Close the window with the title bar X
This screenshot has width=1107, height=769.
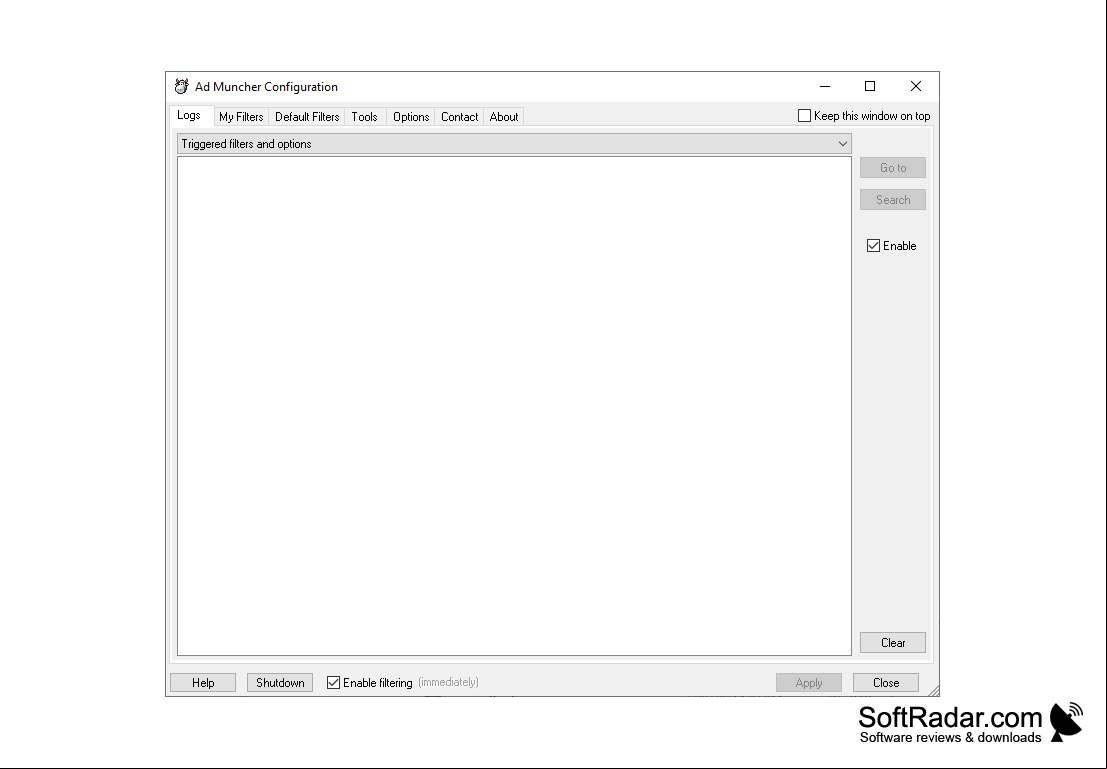point(916,86)
